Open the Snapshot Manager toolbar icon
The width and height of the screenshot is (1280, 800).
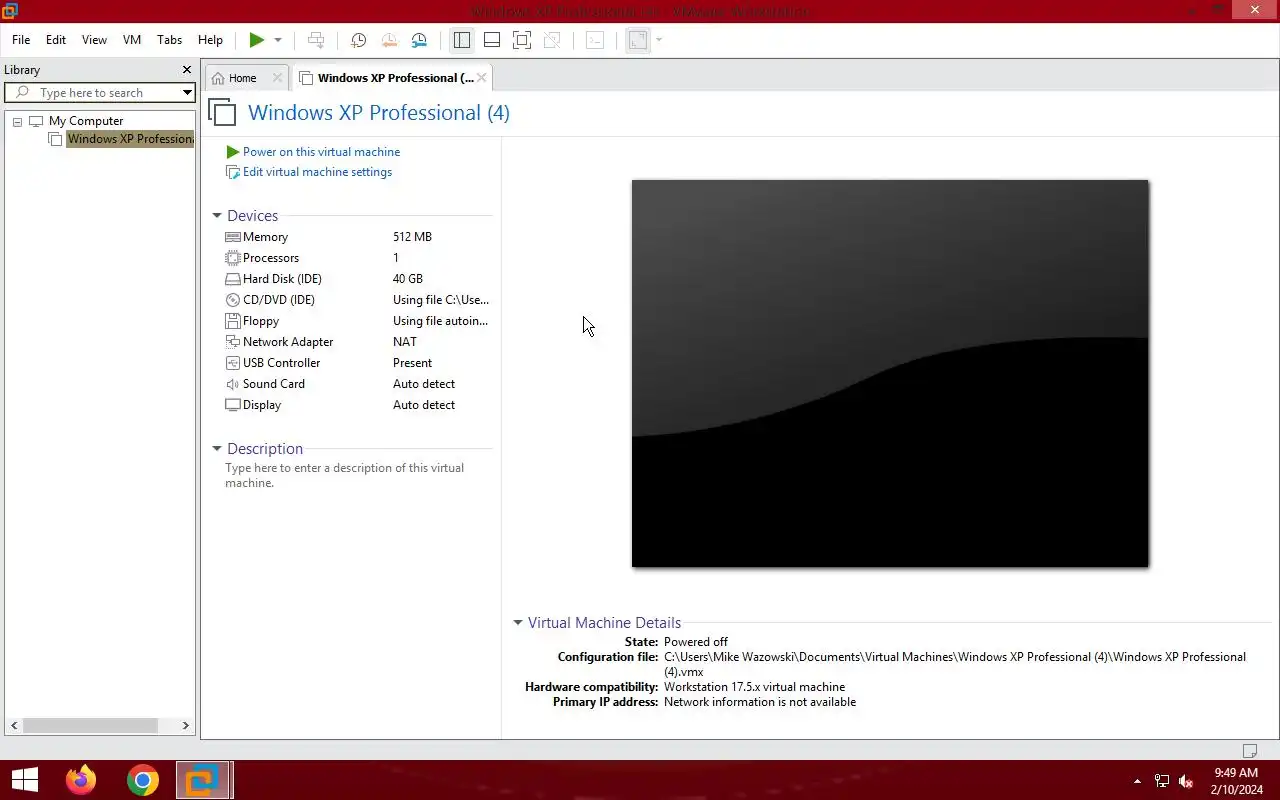point(419,40)
